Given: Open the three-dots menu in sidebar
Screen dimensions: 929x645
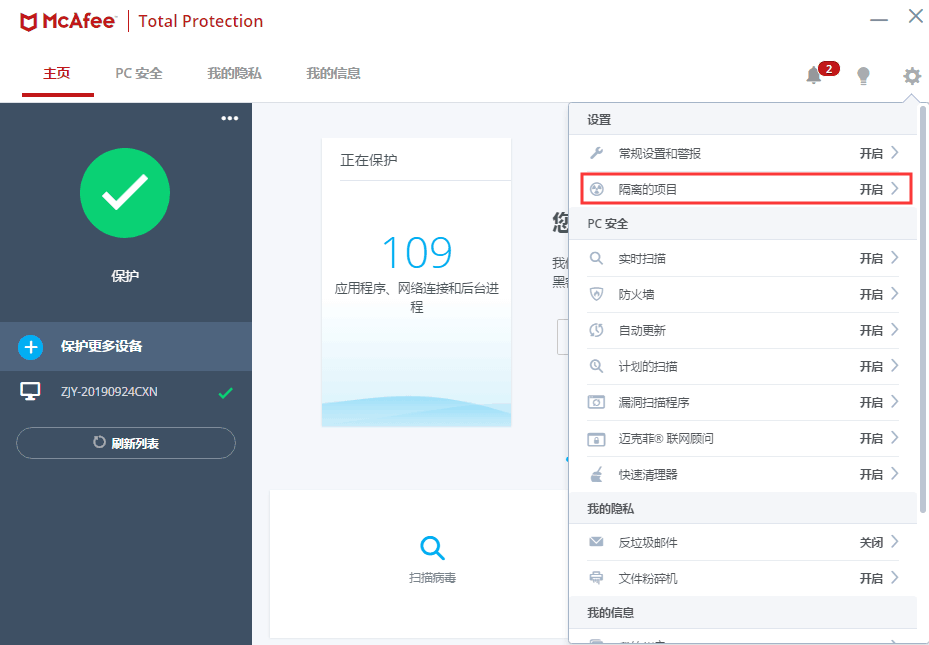Looking at the screenshot, I should pyautogui.click(x=230, y=118).
